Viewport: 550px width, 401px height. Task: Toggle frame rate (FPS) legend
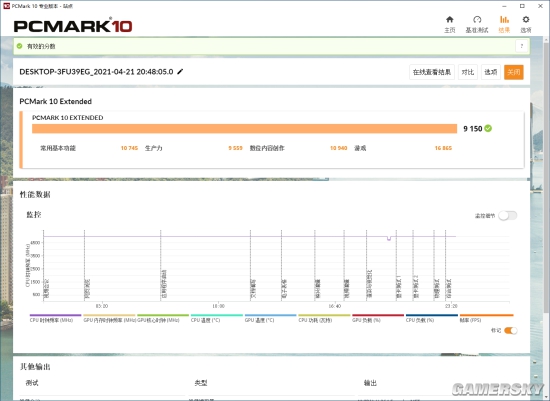[486, 318]
